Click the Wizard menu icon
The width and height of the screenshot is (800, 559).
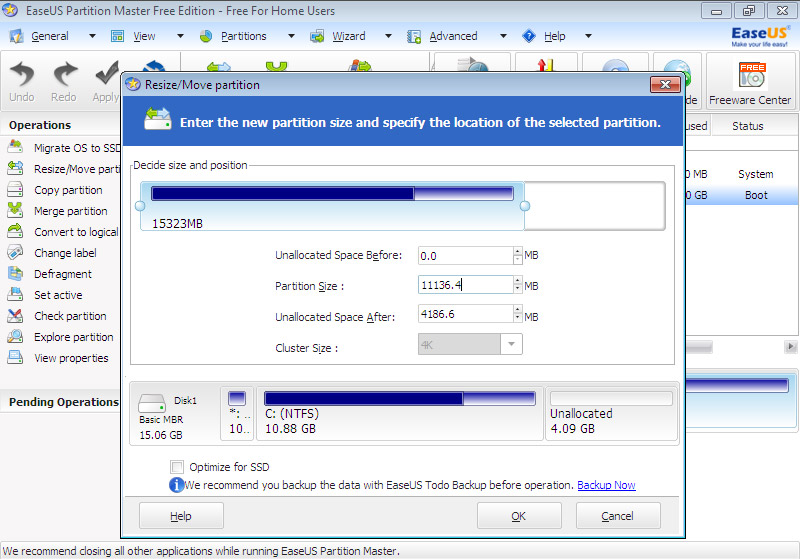317,36
